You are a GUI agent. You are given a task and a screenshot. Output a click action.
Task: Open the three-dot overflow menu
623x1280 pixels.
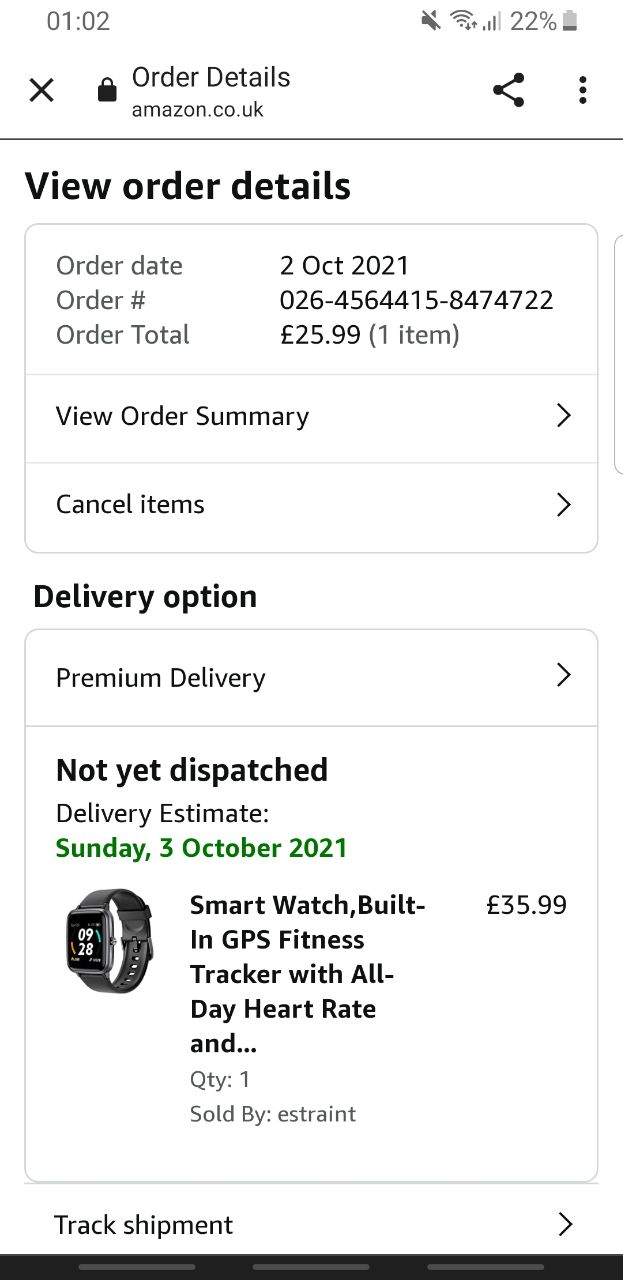click(582, 91)
